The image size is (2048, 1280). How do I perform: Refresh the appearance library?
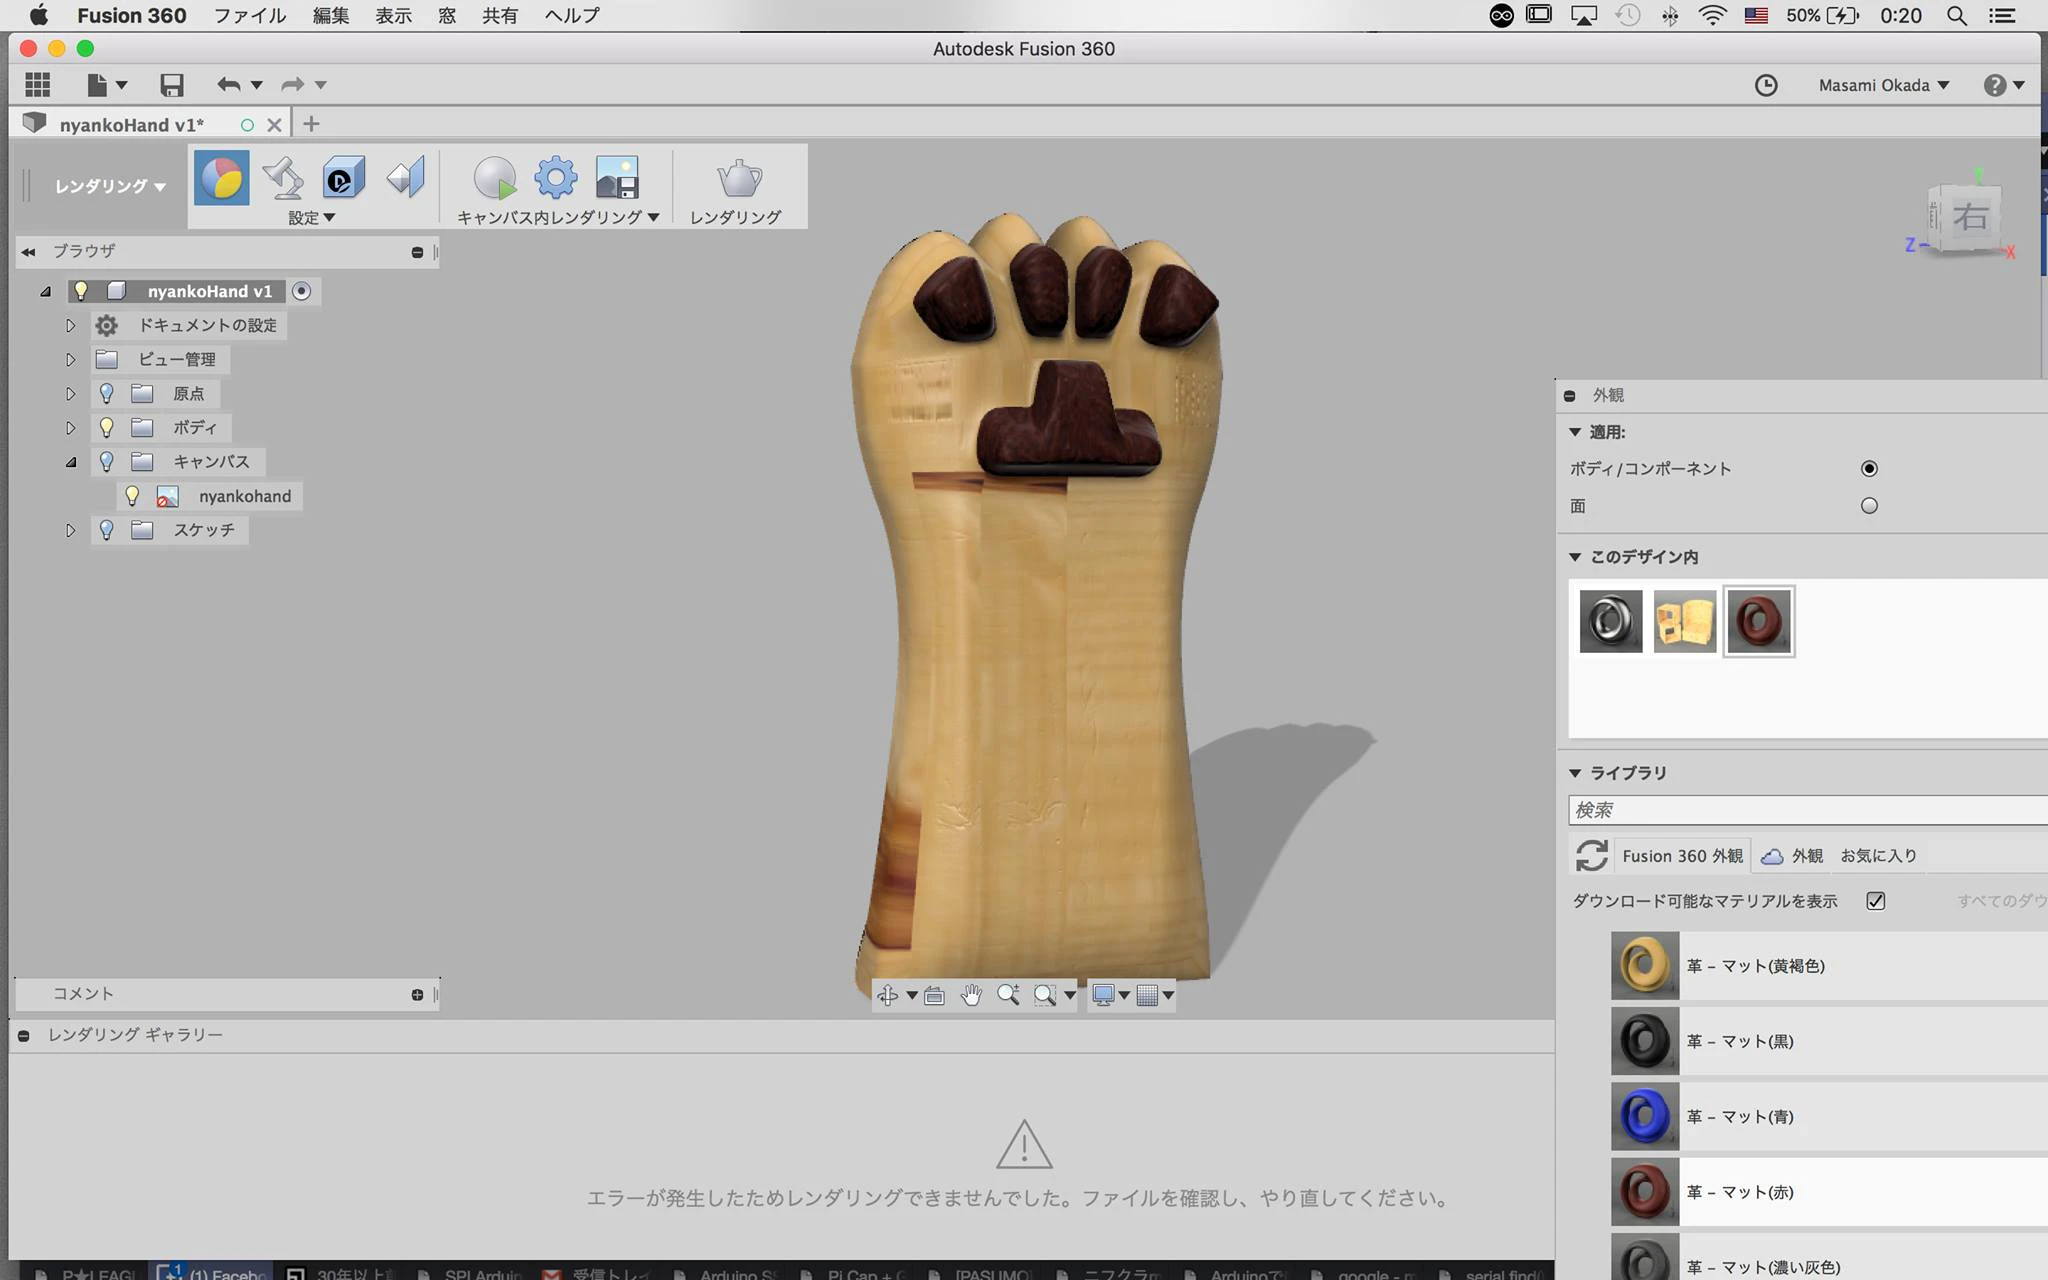(x=1591, y=856)
